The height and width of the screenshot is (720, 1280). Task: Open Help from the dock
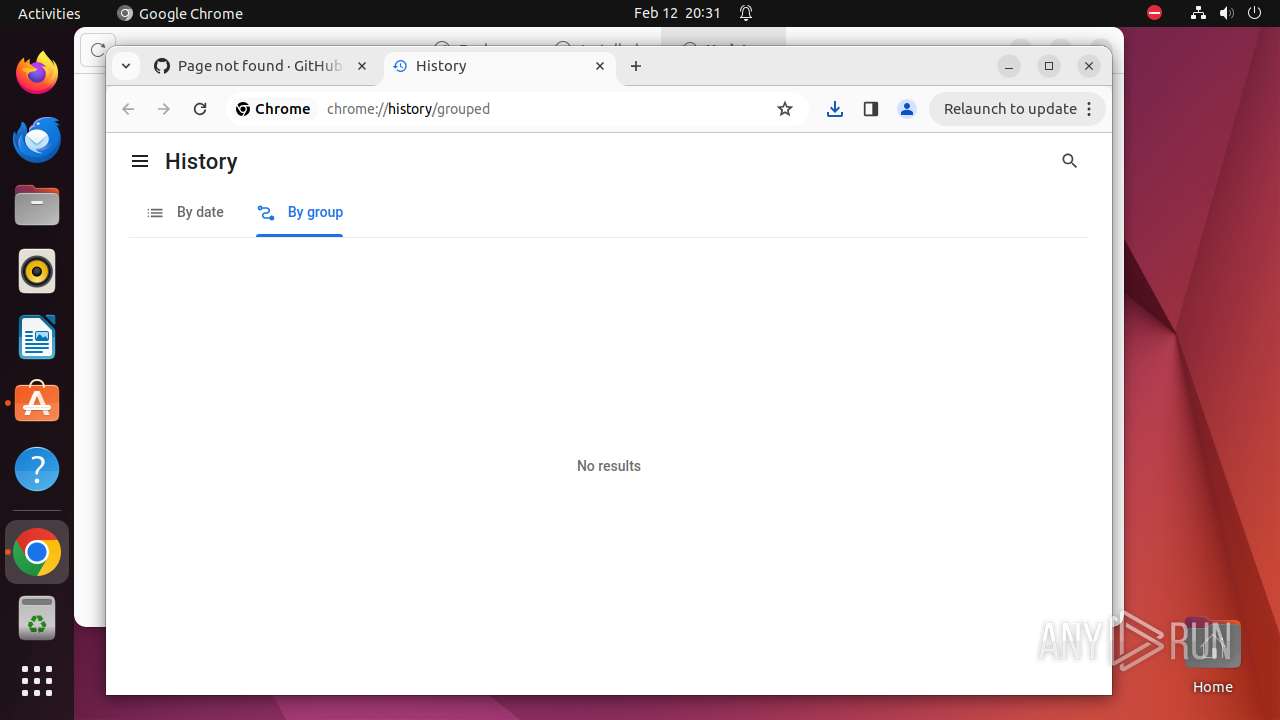coord(37,469)
